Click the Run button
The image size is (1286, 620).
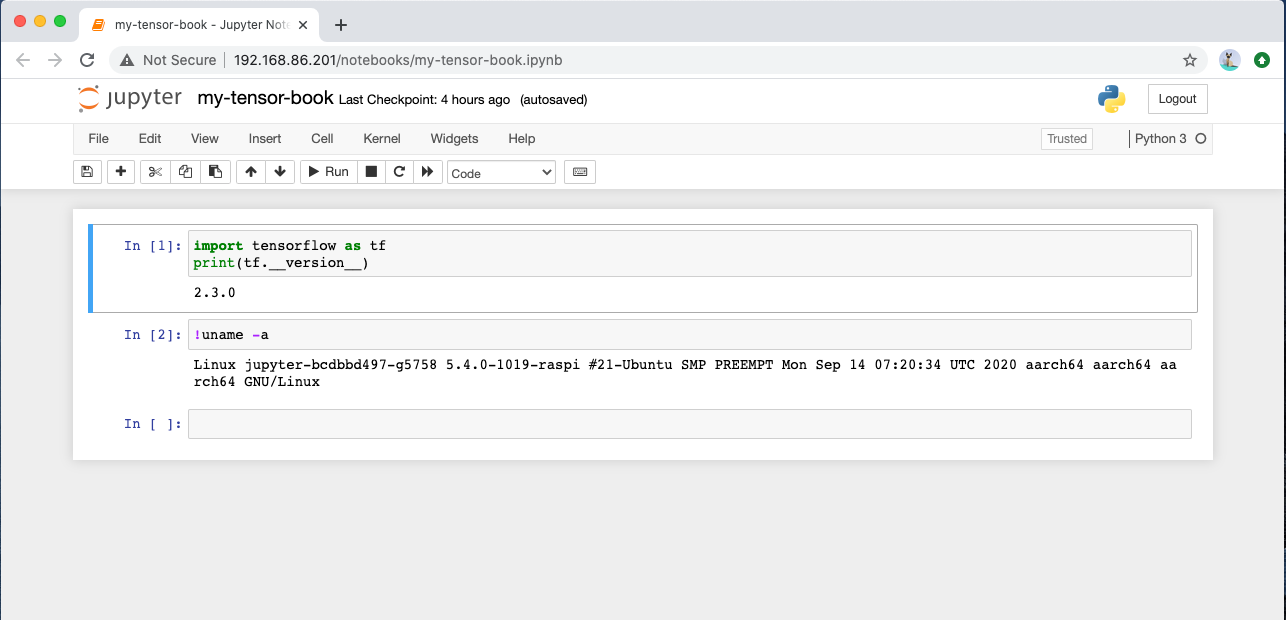coord(327,171)
